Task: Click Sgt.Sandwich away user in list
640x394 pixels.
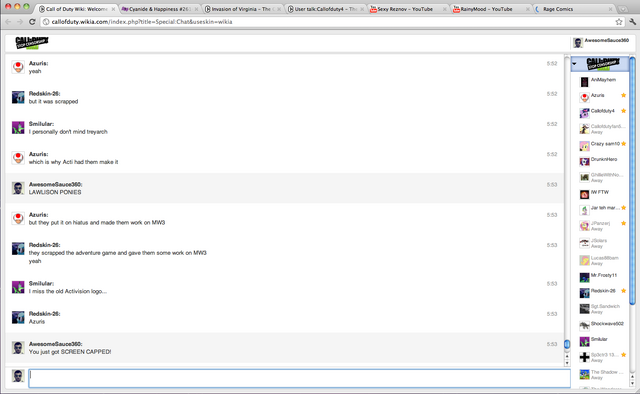Action: (602, 309)
